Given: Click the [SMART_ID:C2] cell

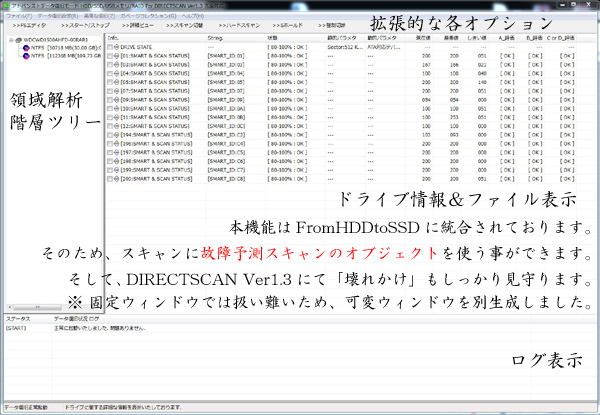Looking at the screenshot, I should tap(226, 135).
